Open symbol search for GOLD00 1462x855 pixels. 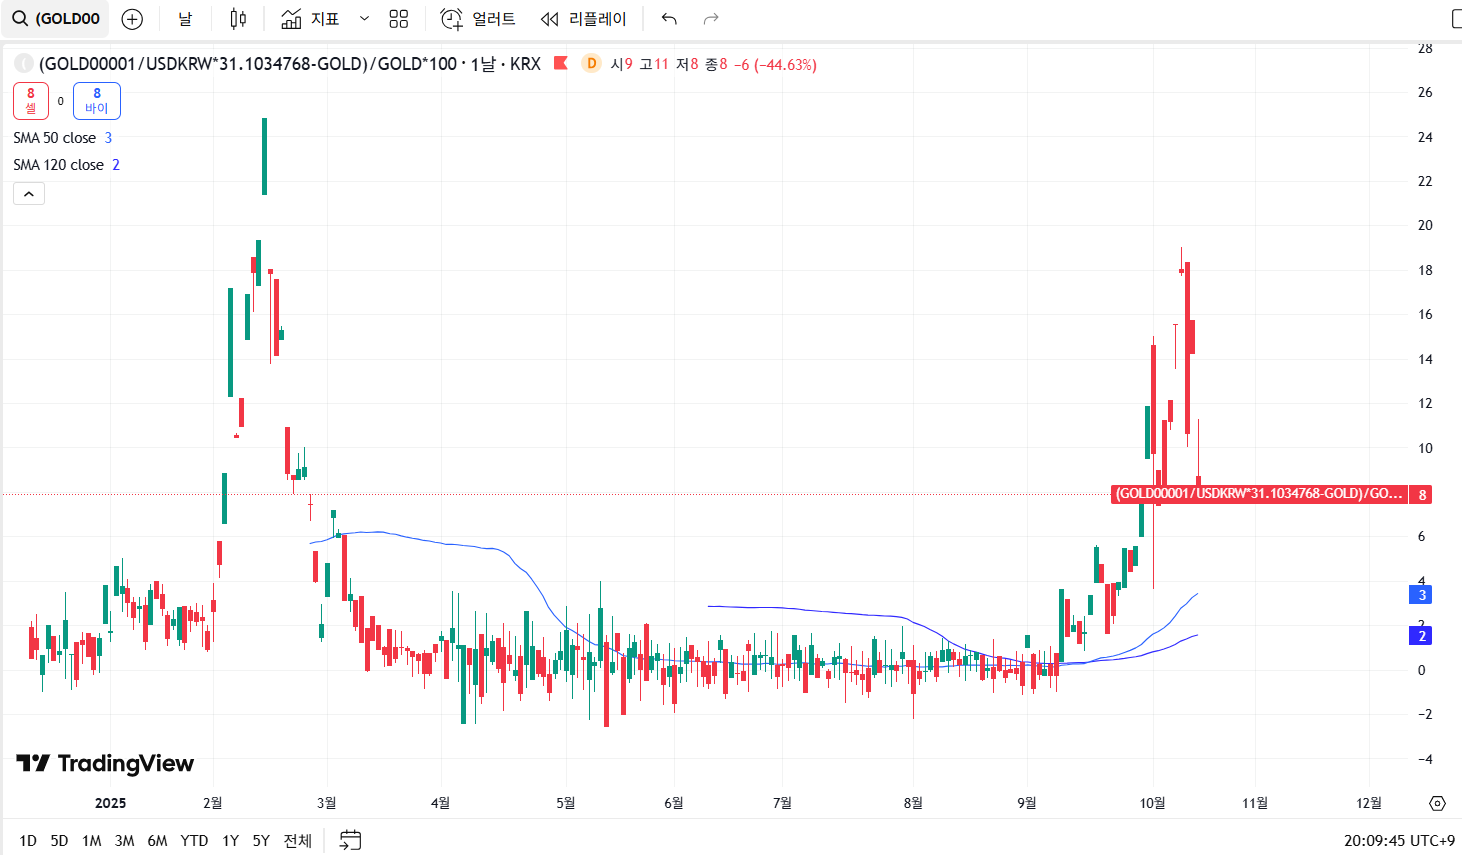(x=56, y=19)
